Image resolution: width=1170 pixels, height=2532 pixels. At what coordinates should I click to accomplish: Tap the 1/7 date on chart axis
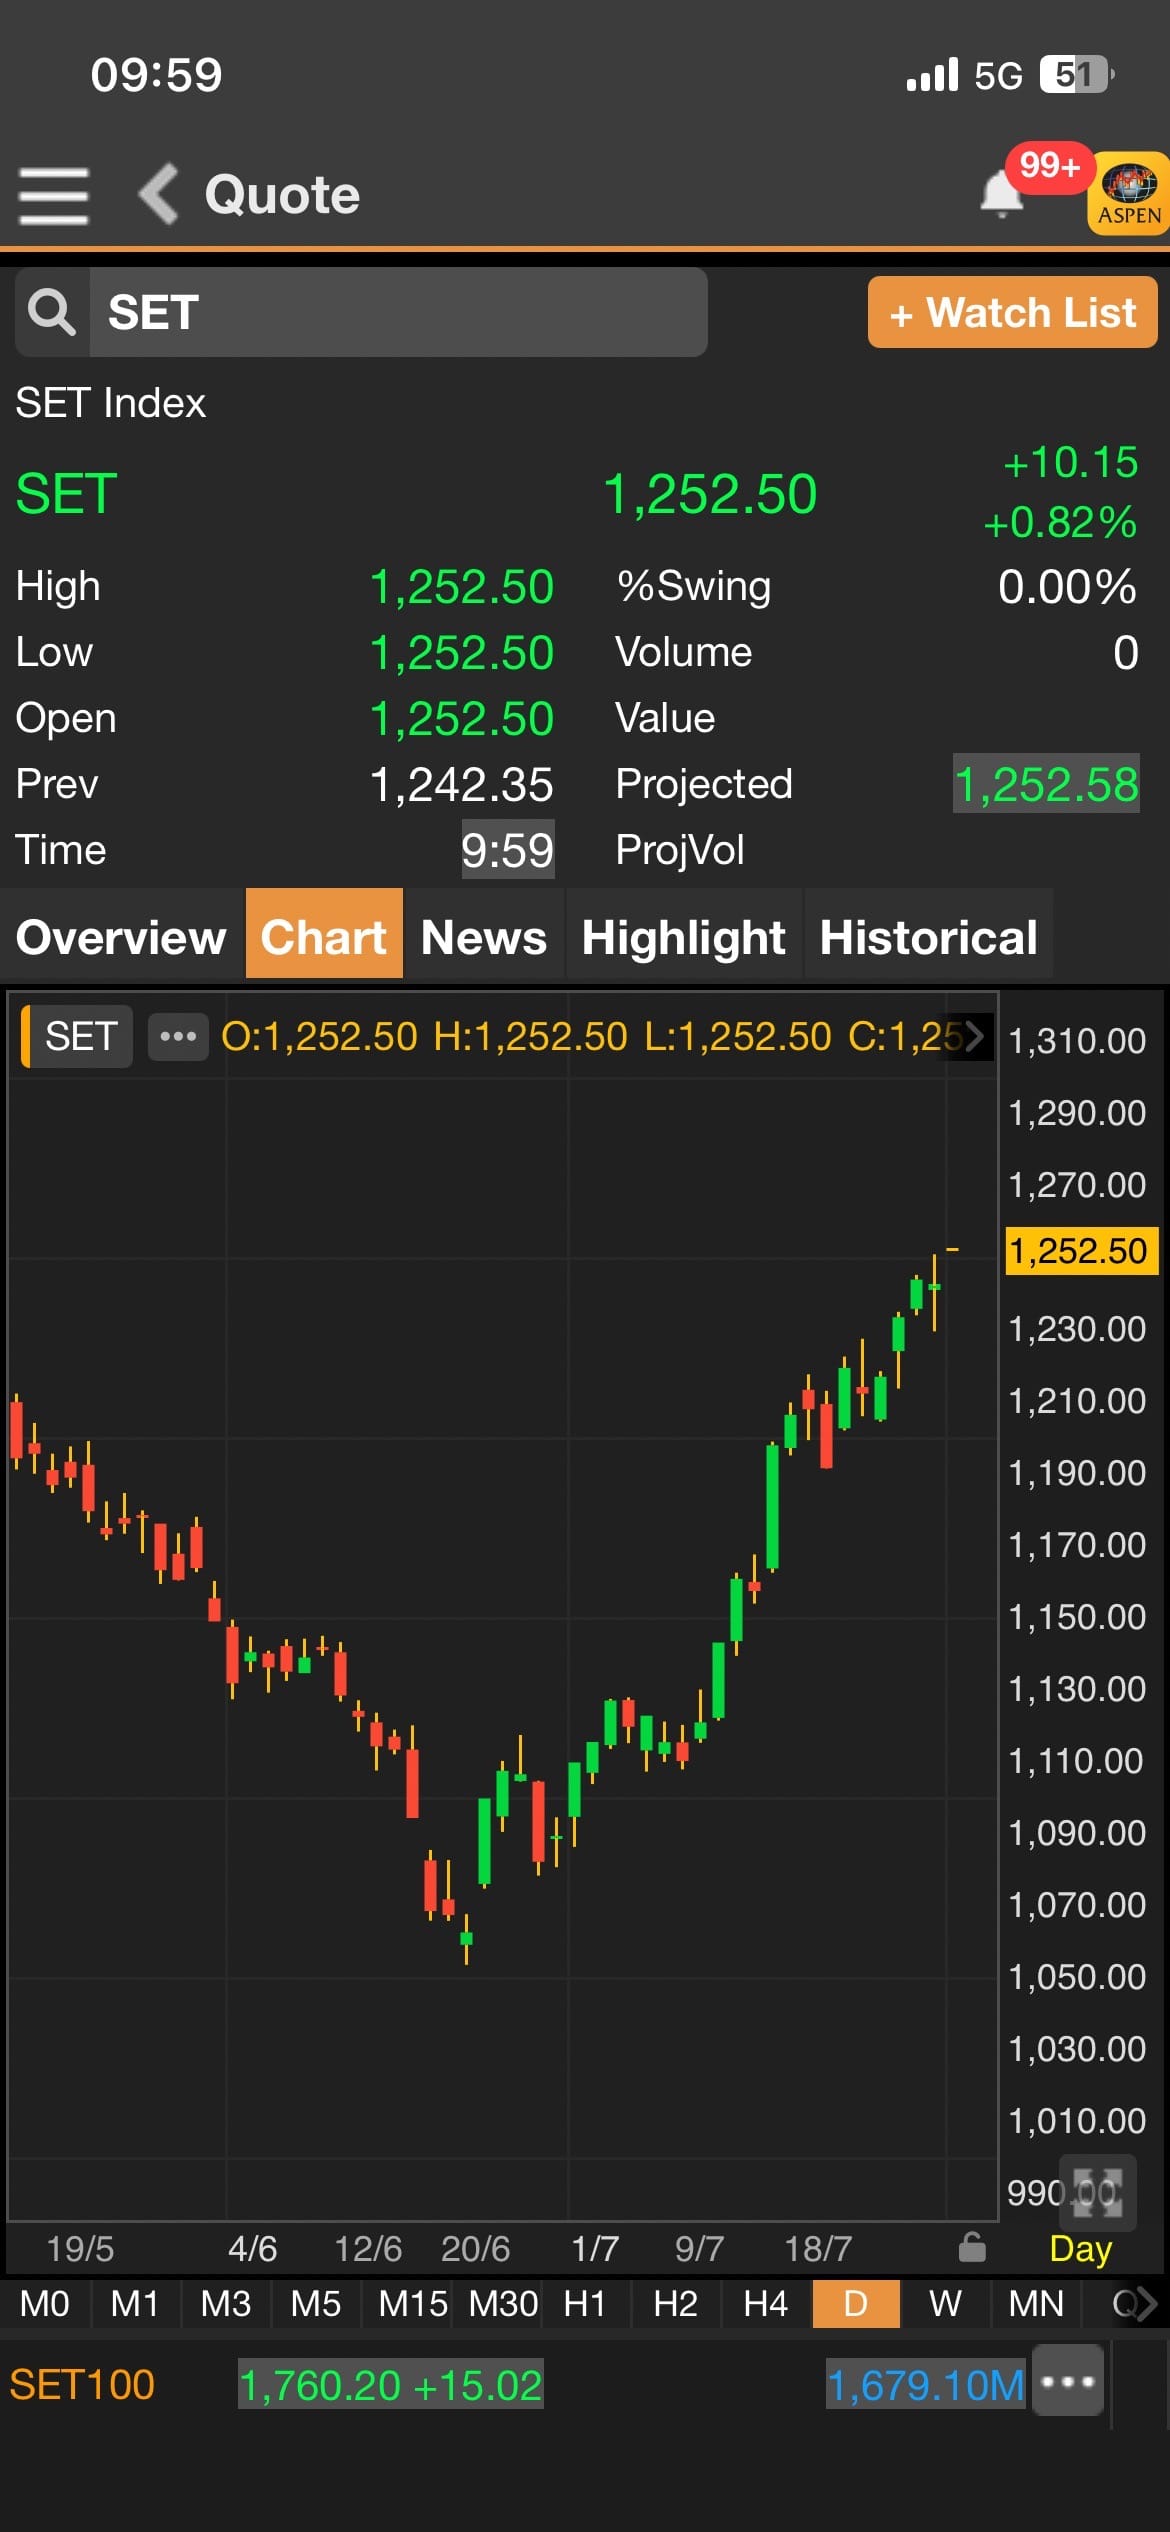tap(595, 2249)
